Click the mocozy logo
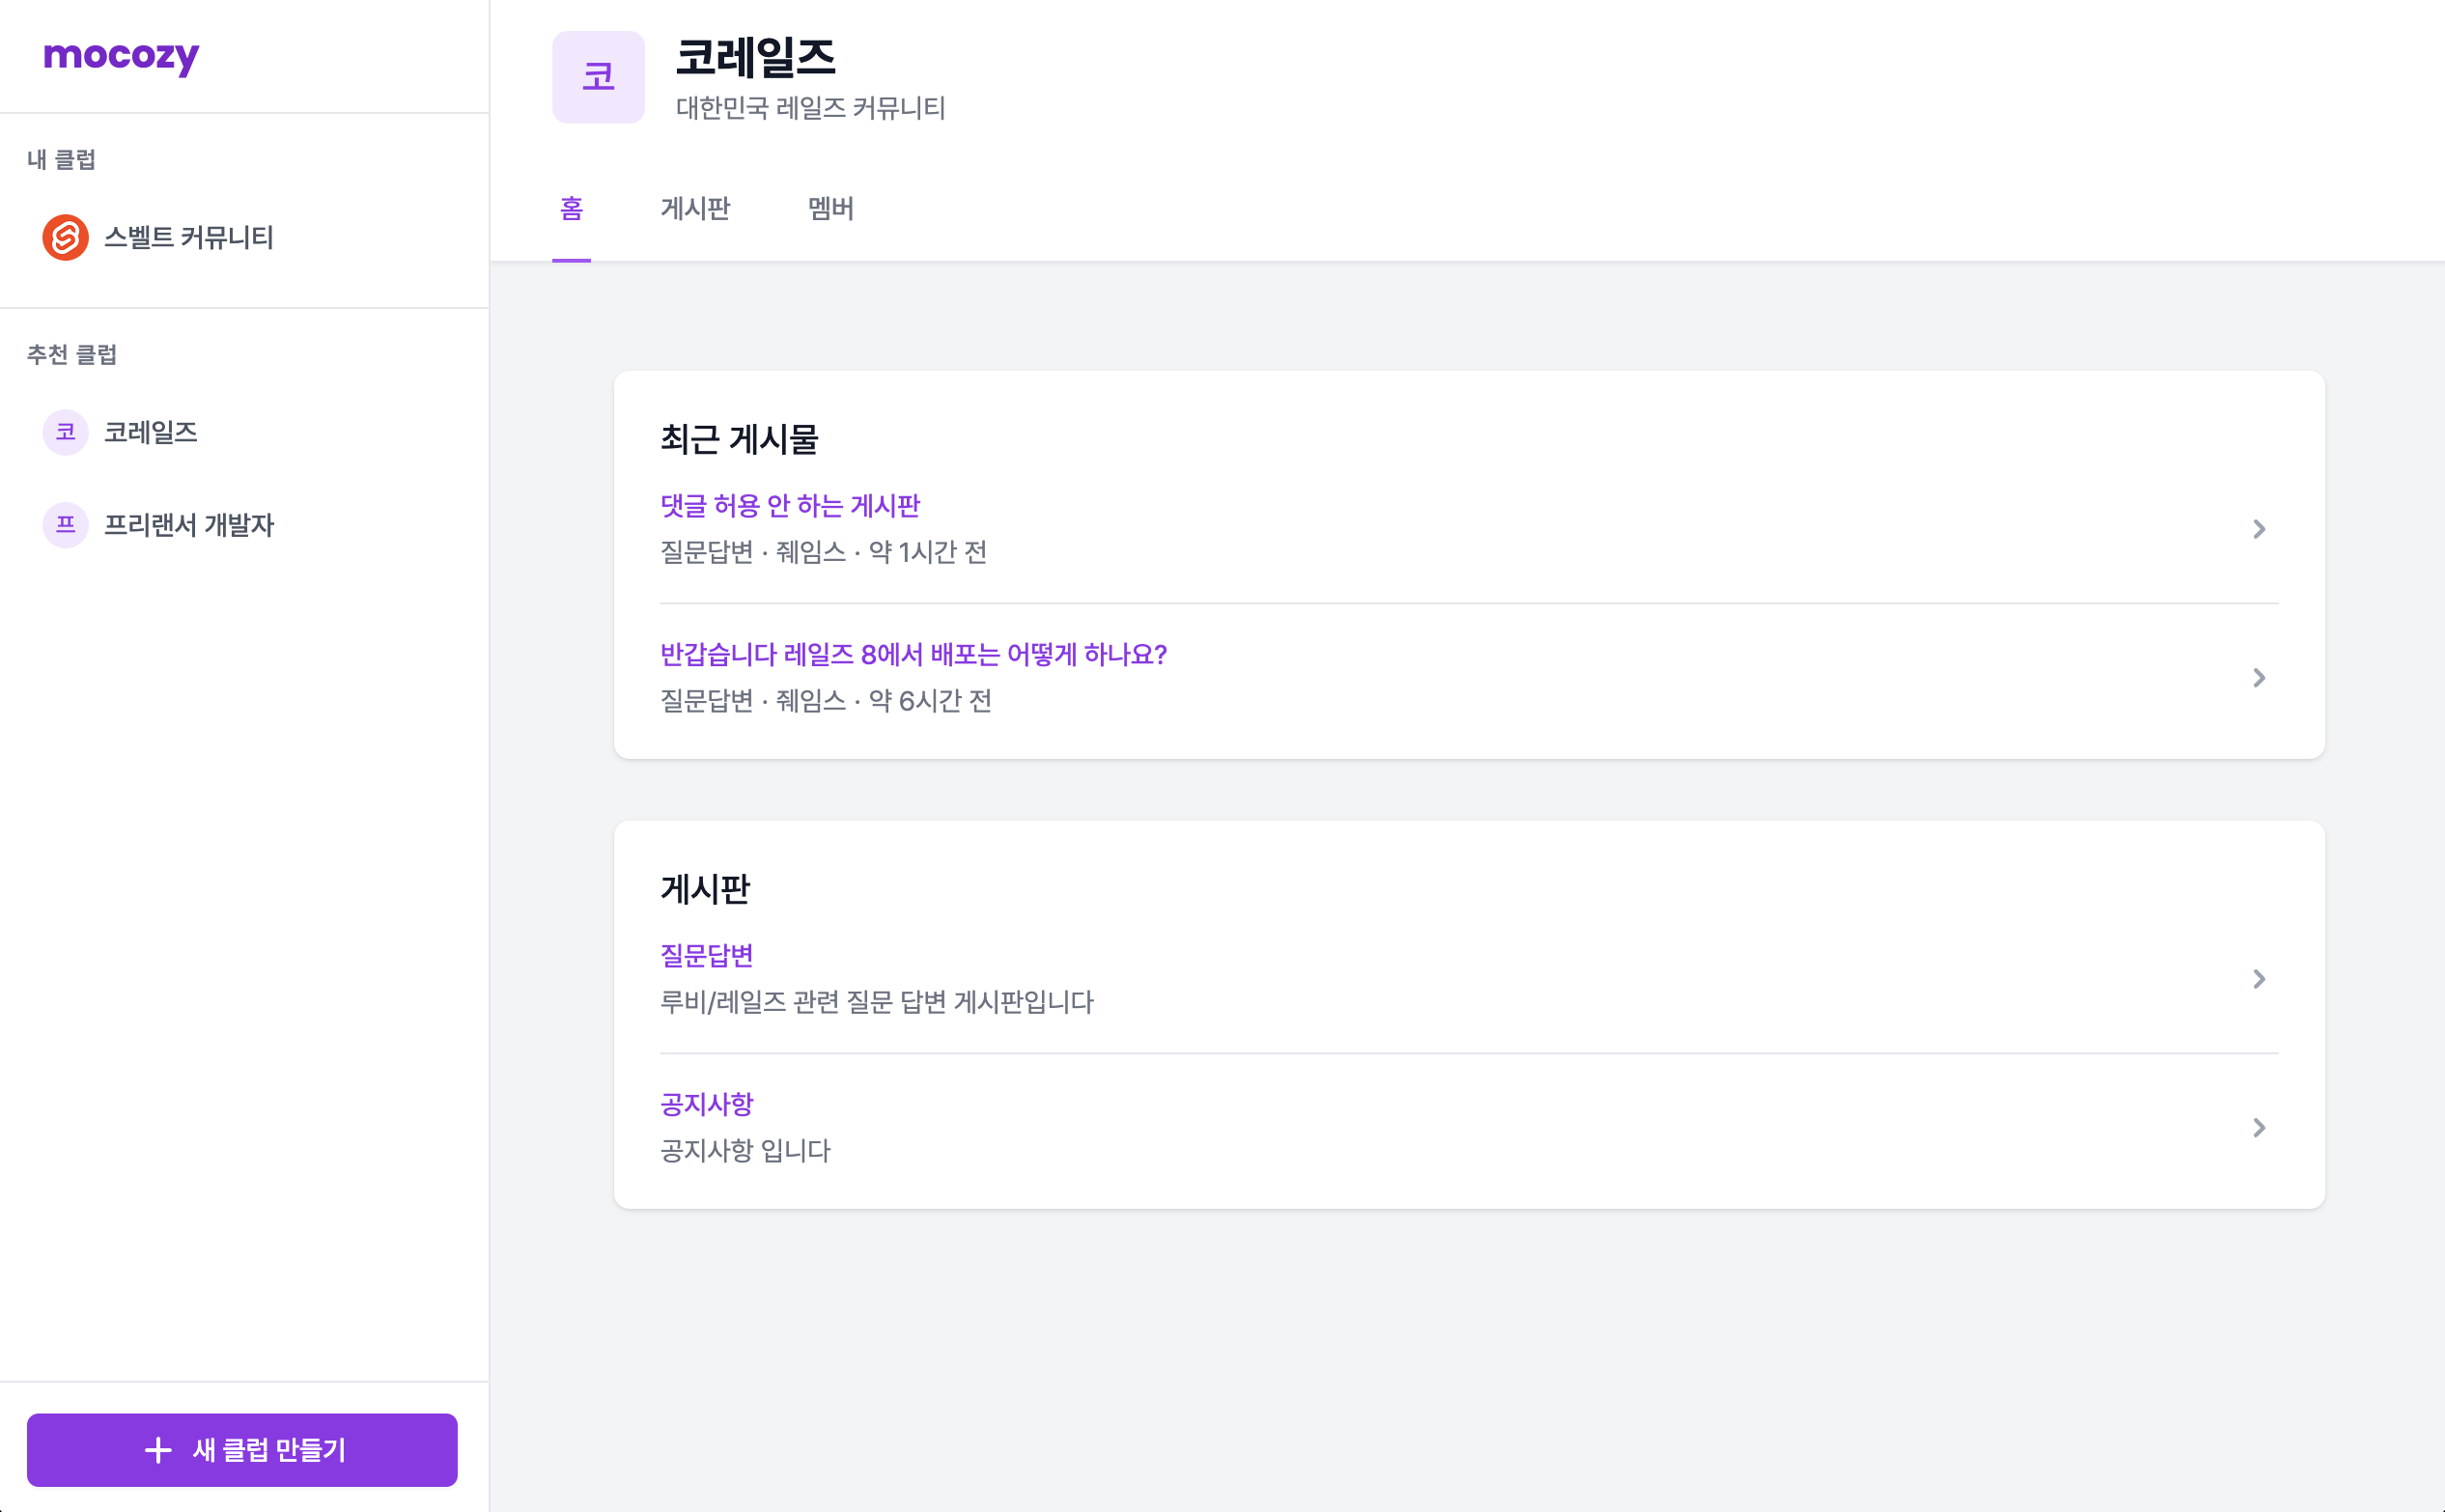2445x1512 pixels. (121, 56)
